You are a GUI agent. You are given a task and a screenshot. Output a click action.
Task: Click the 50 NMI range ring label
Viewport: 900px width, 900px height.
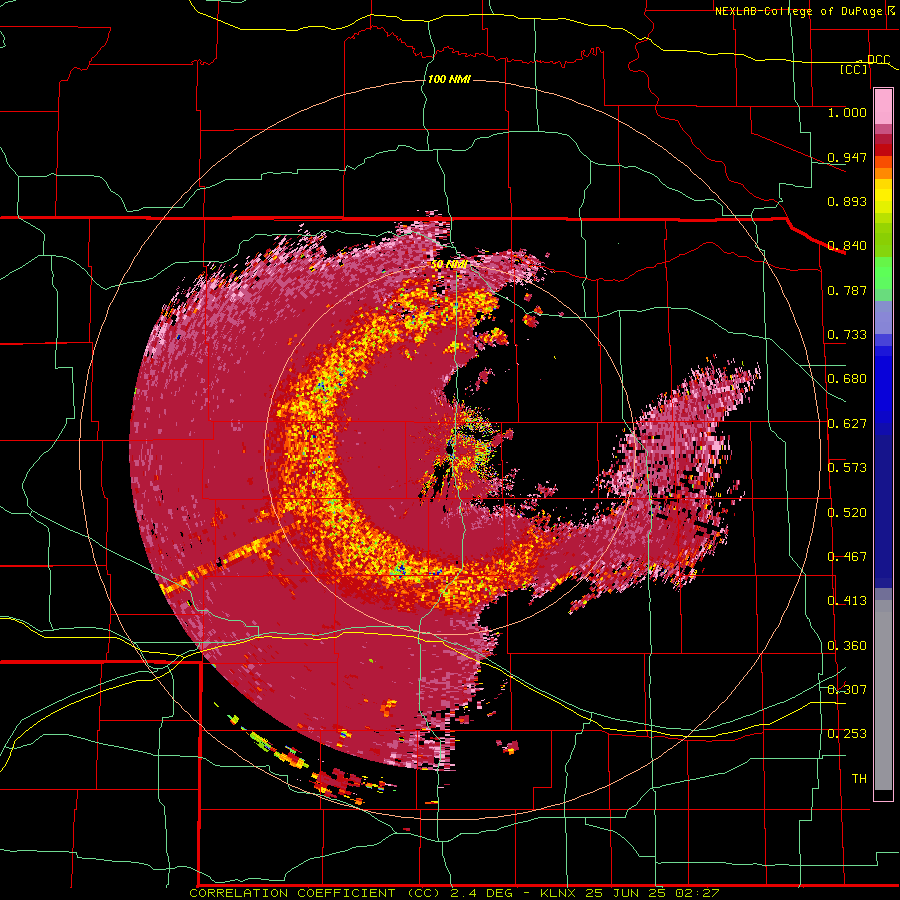click(449, 265)
